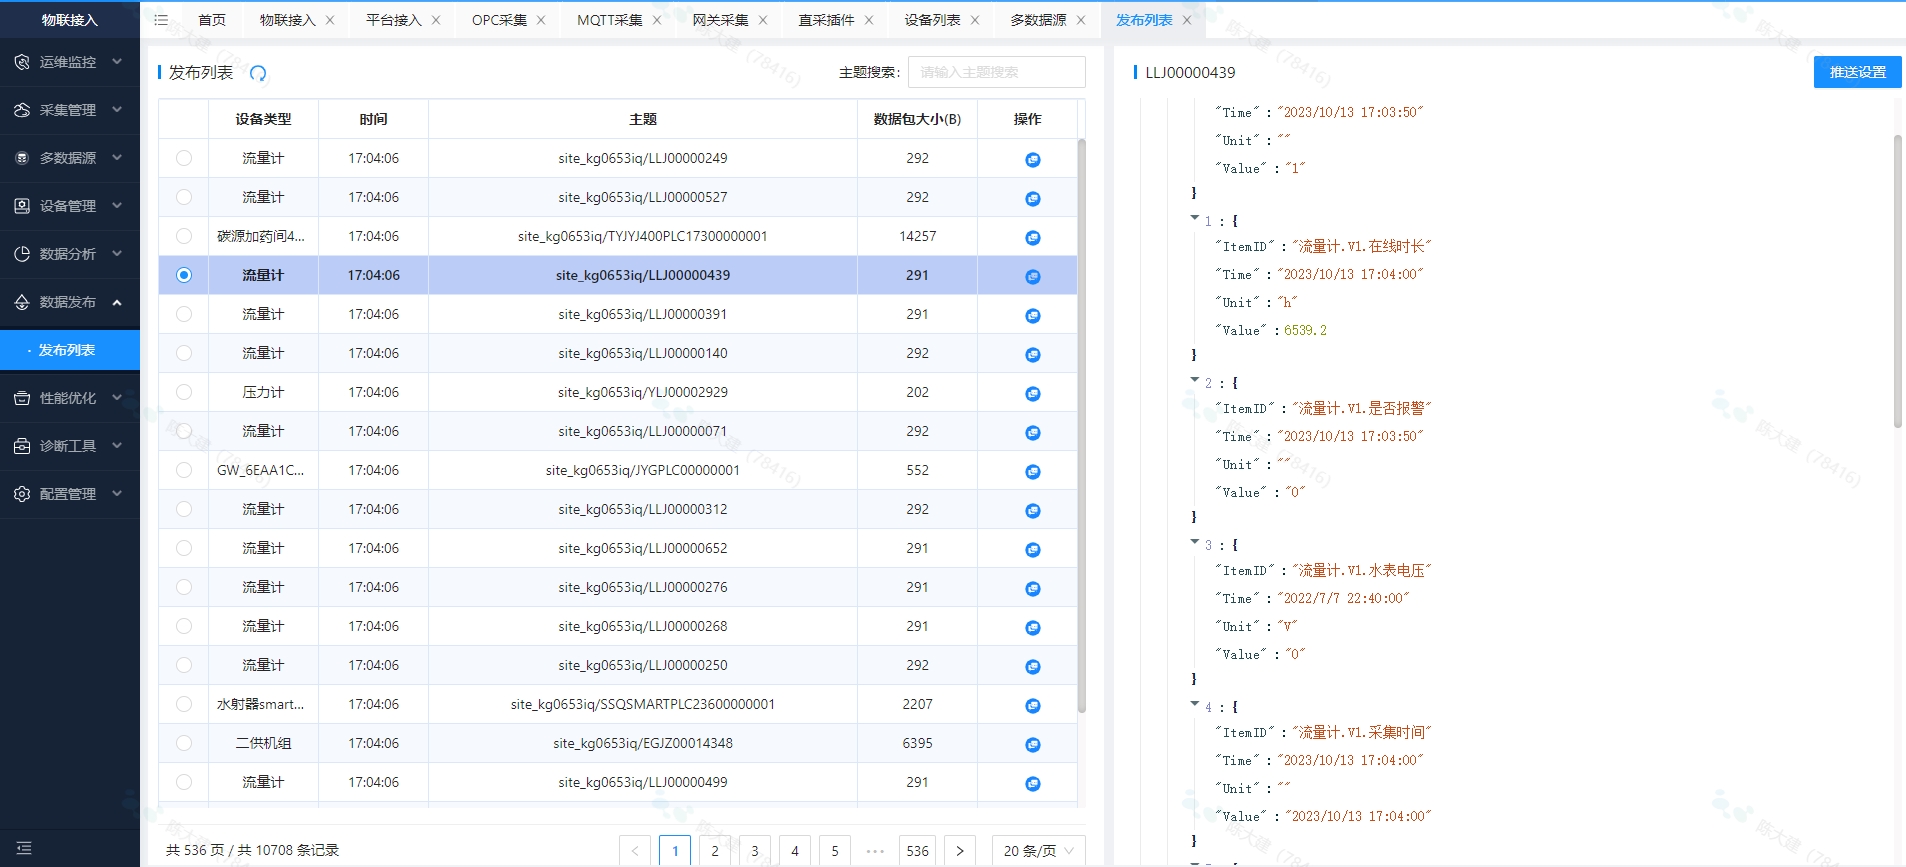Image resolution: width=1906 pixels, height=867 pixels.
Task: Expand the 配置管理 menu chevron
Action: point(117,493)
